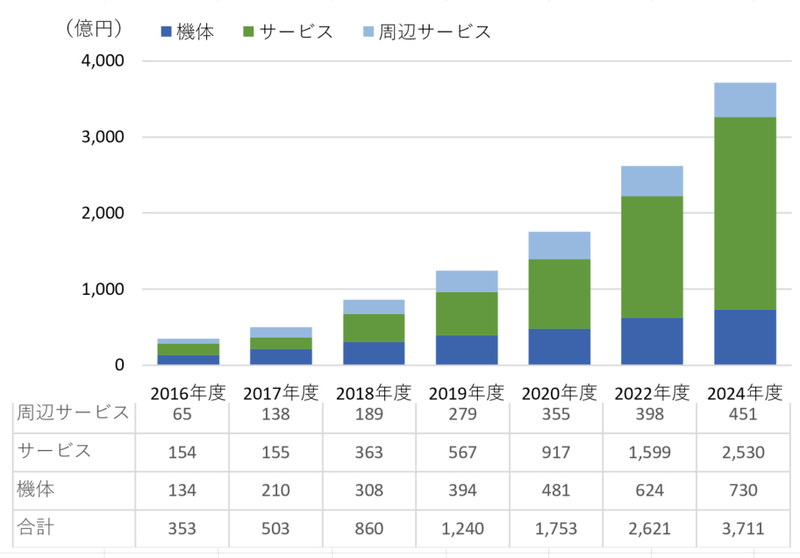Click the light blue 周辺サービス legend swatch
Image resolution: width=800 pixels, height=558 pixels.
tap(365, 33)
